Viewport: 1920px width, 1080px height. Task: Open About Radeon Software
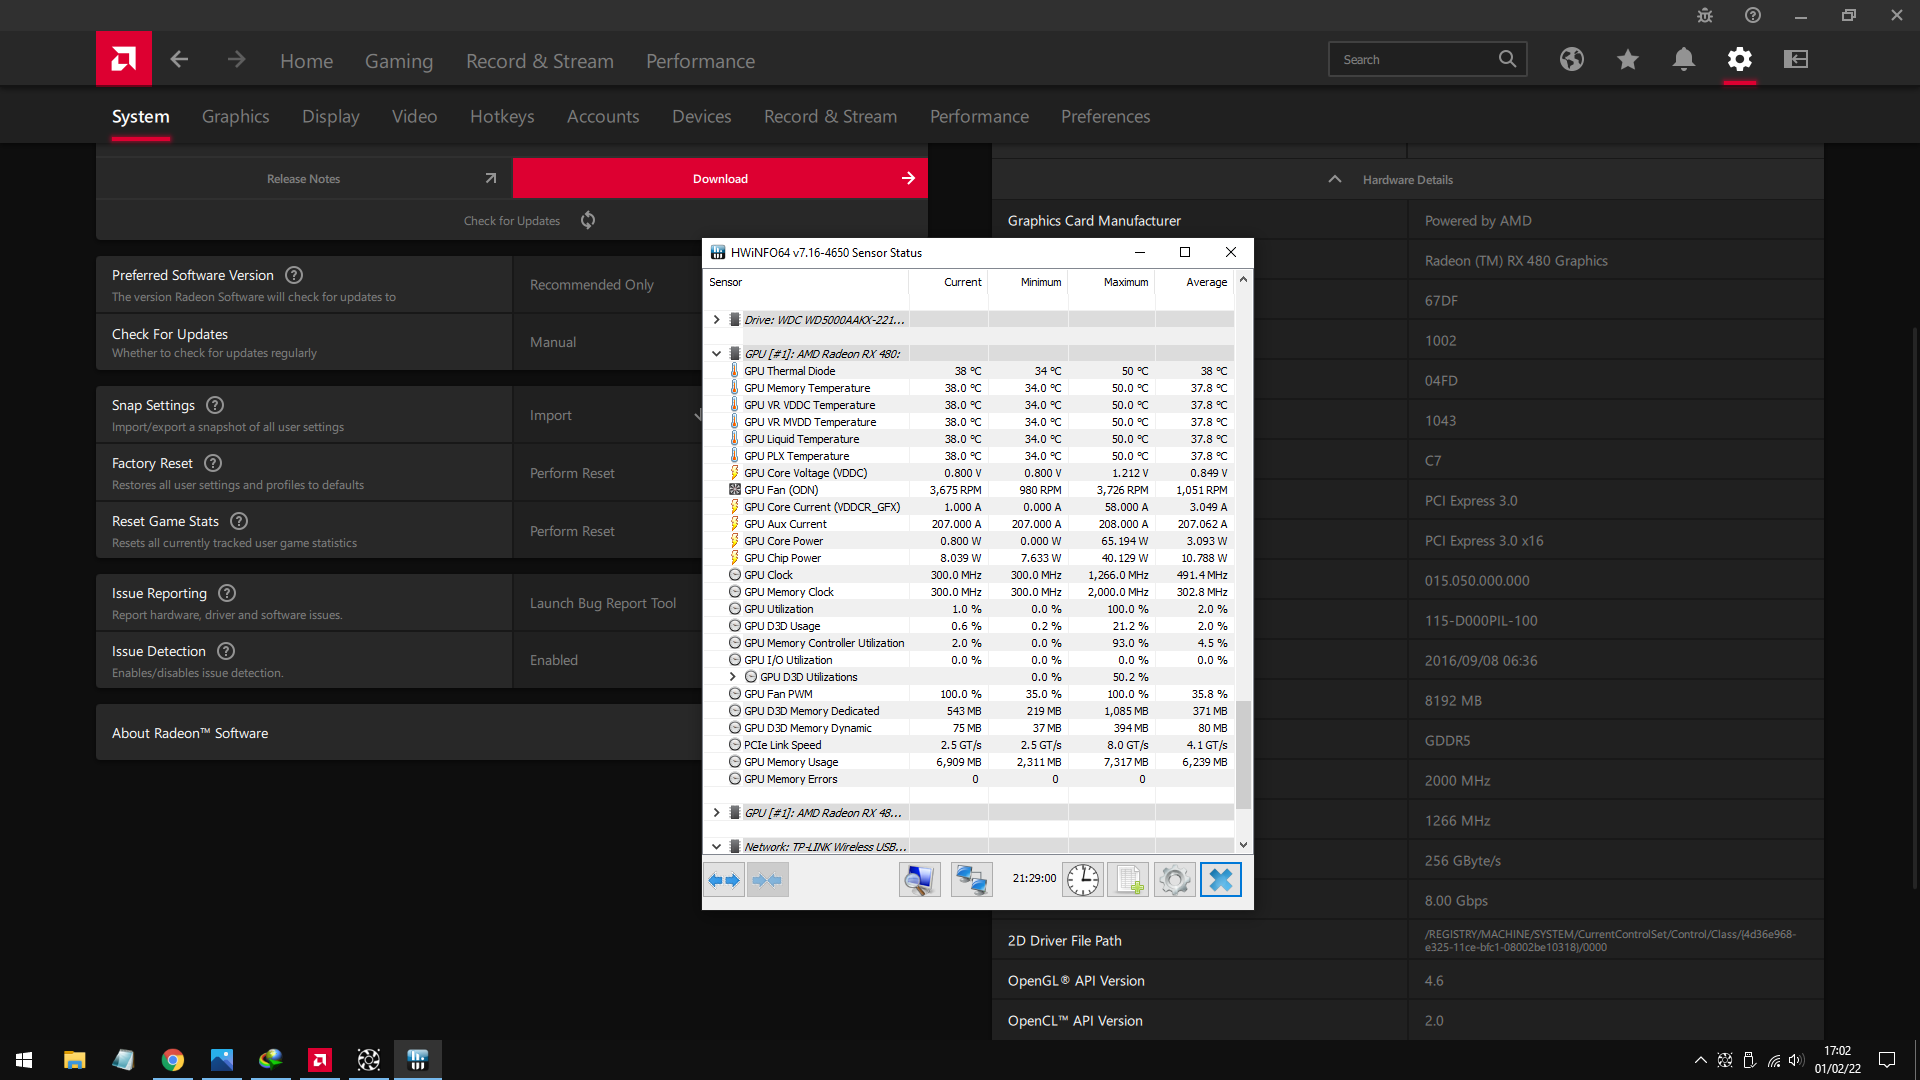tap(399, 733)
